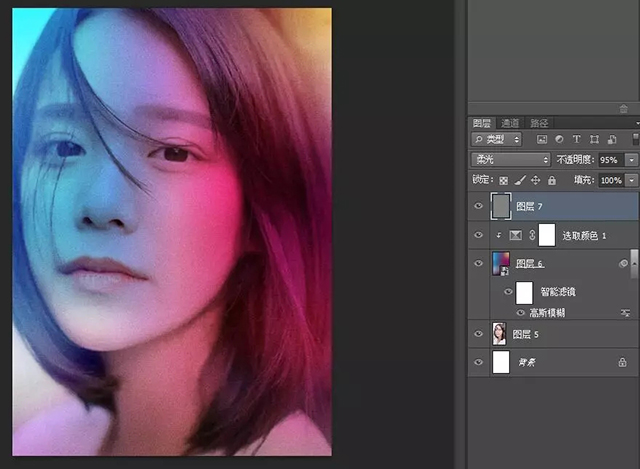Click the smart object filter icon
This screenshot has height=469, width=640.
pyautogui.click(x=611, y=139)
